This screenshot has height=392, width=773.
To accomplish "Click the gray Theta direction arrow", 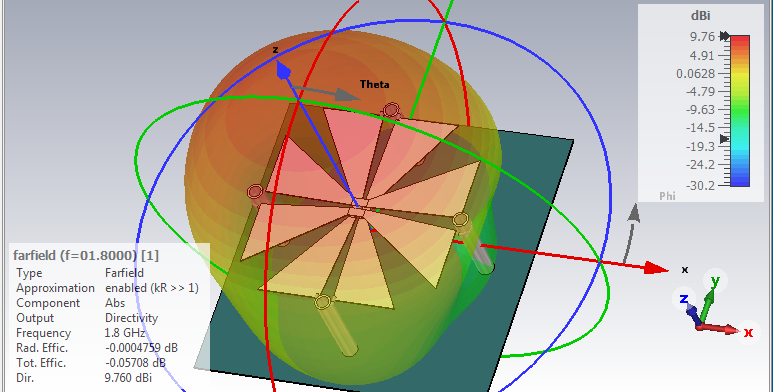I will tap(325, 92).
